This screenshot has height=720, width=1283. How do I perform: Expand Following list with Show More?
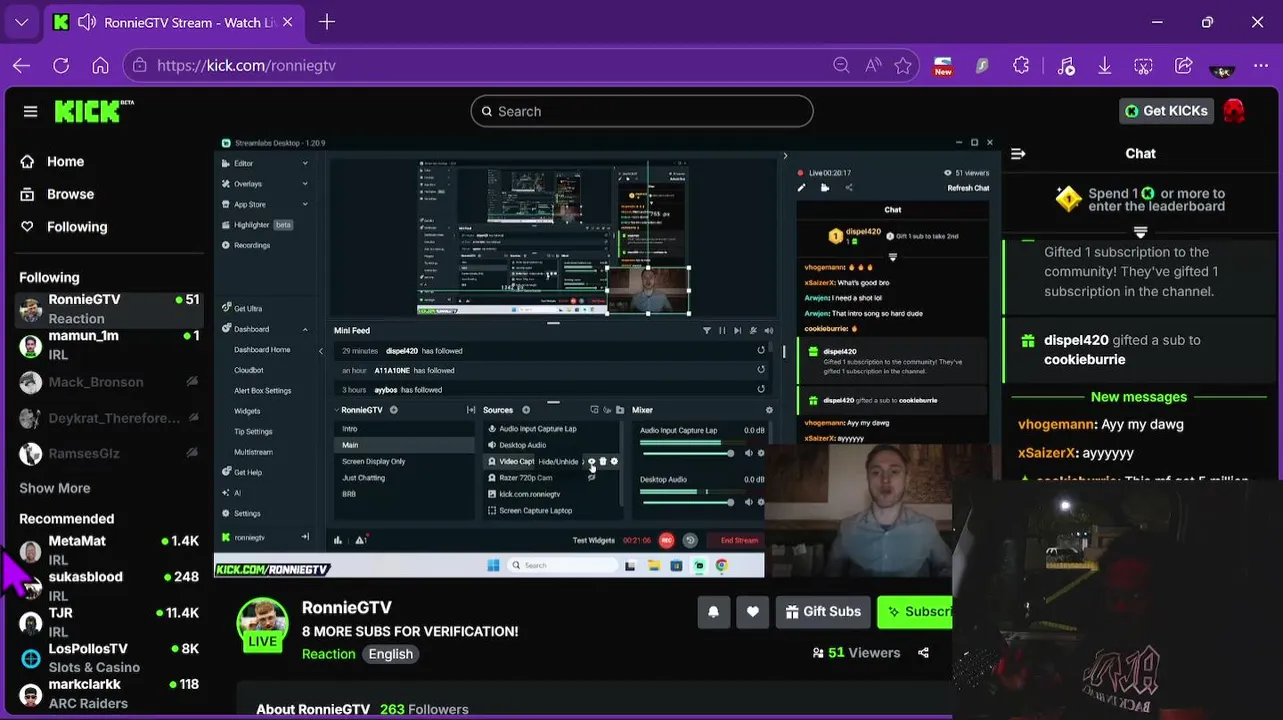(x=55, y=488)
